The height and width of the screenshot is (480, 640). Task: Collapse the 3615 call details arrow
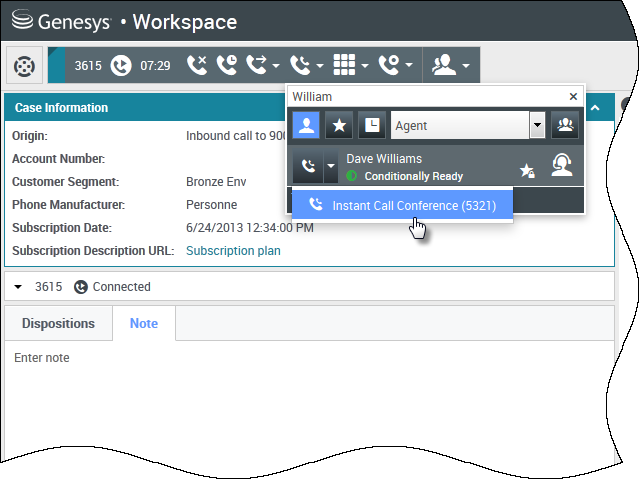18,287
